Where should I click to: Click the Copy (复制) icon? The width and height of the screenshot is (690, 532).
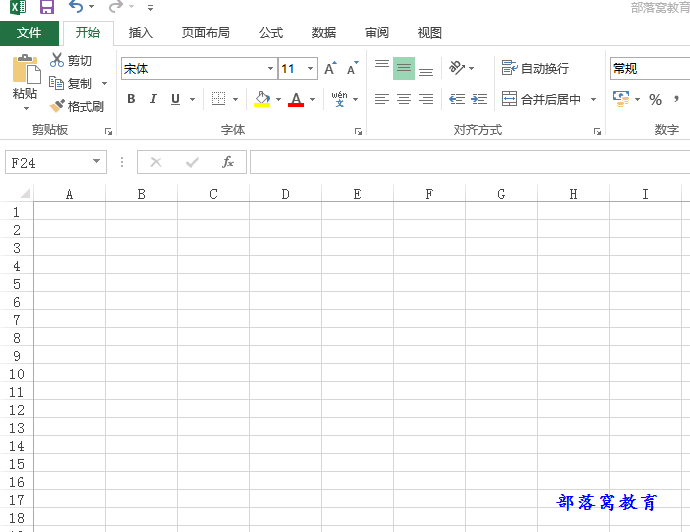coord(56,83)
